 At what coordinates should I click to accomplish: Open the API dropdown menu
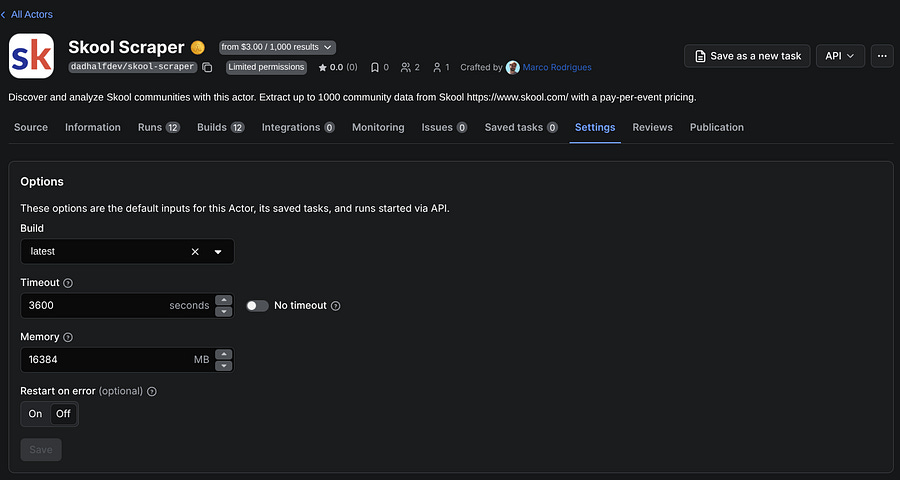pos(840,56)
